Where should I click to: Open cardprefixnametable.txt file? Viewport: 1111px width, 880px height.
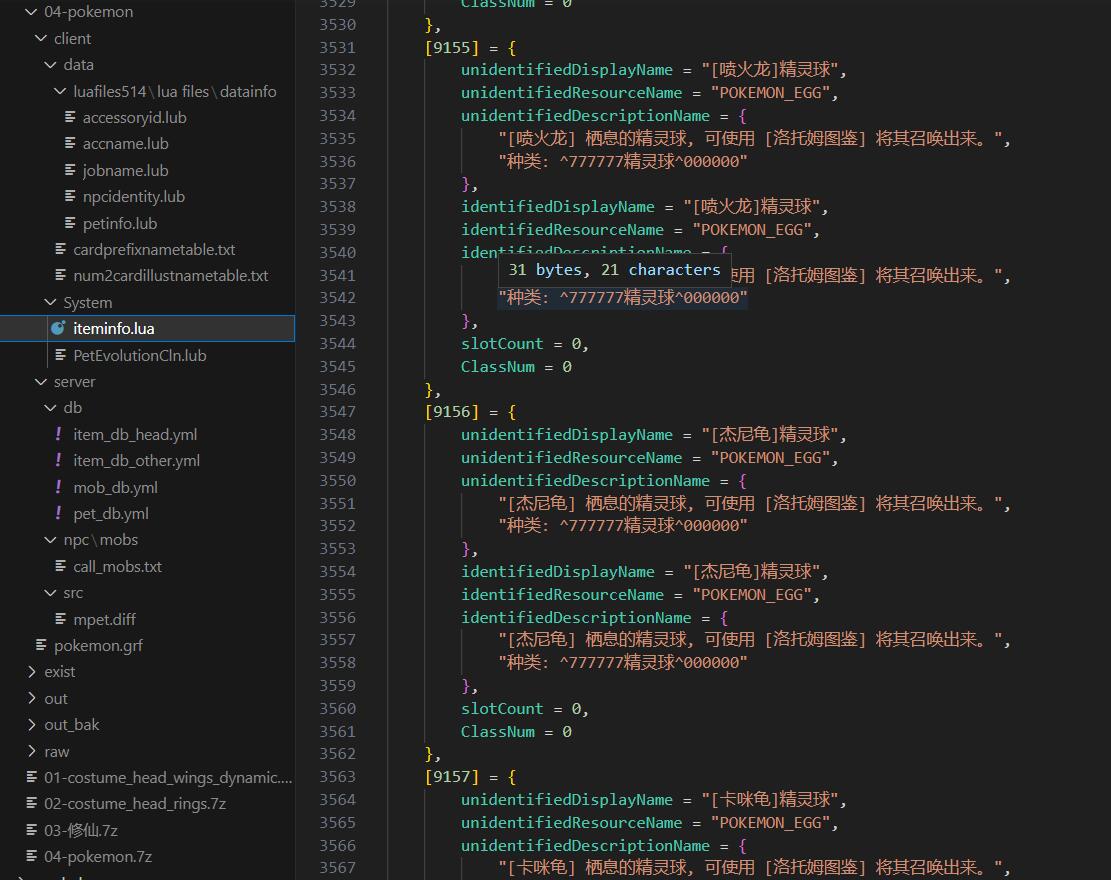click(x=154, y=249)
